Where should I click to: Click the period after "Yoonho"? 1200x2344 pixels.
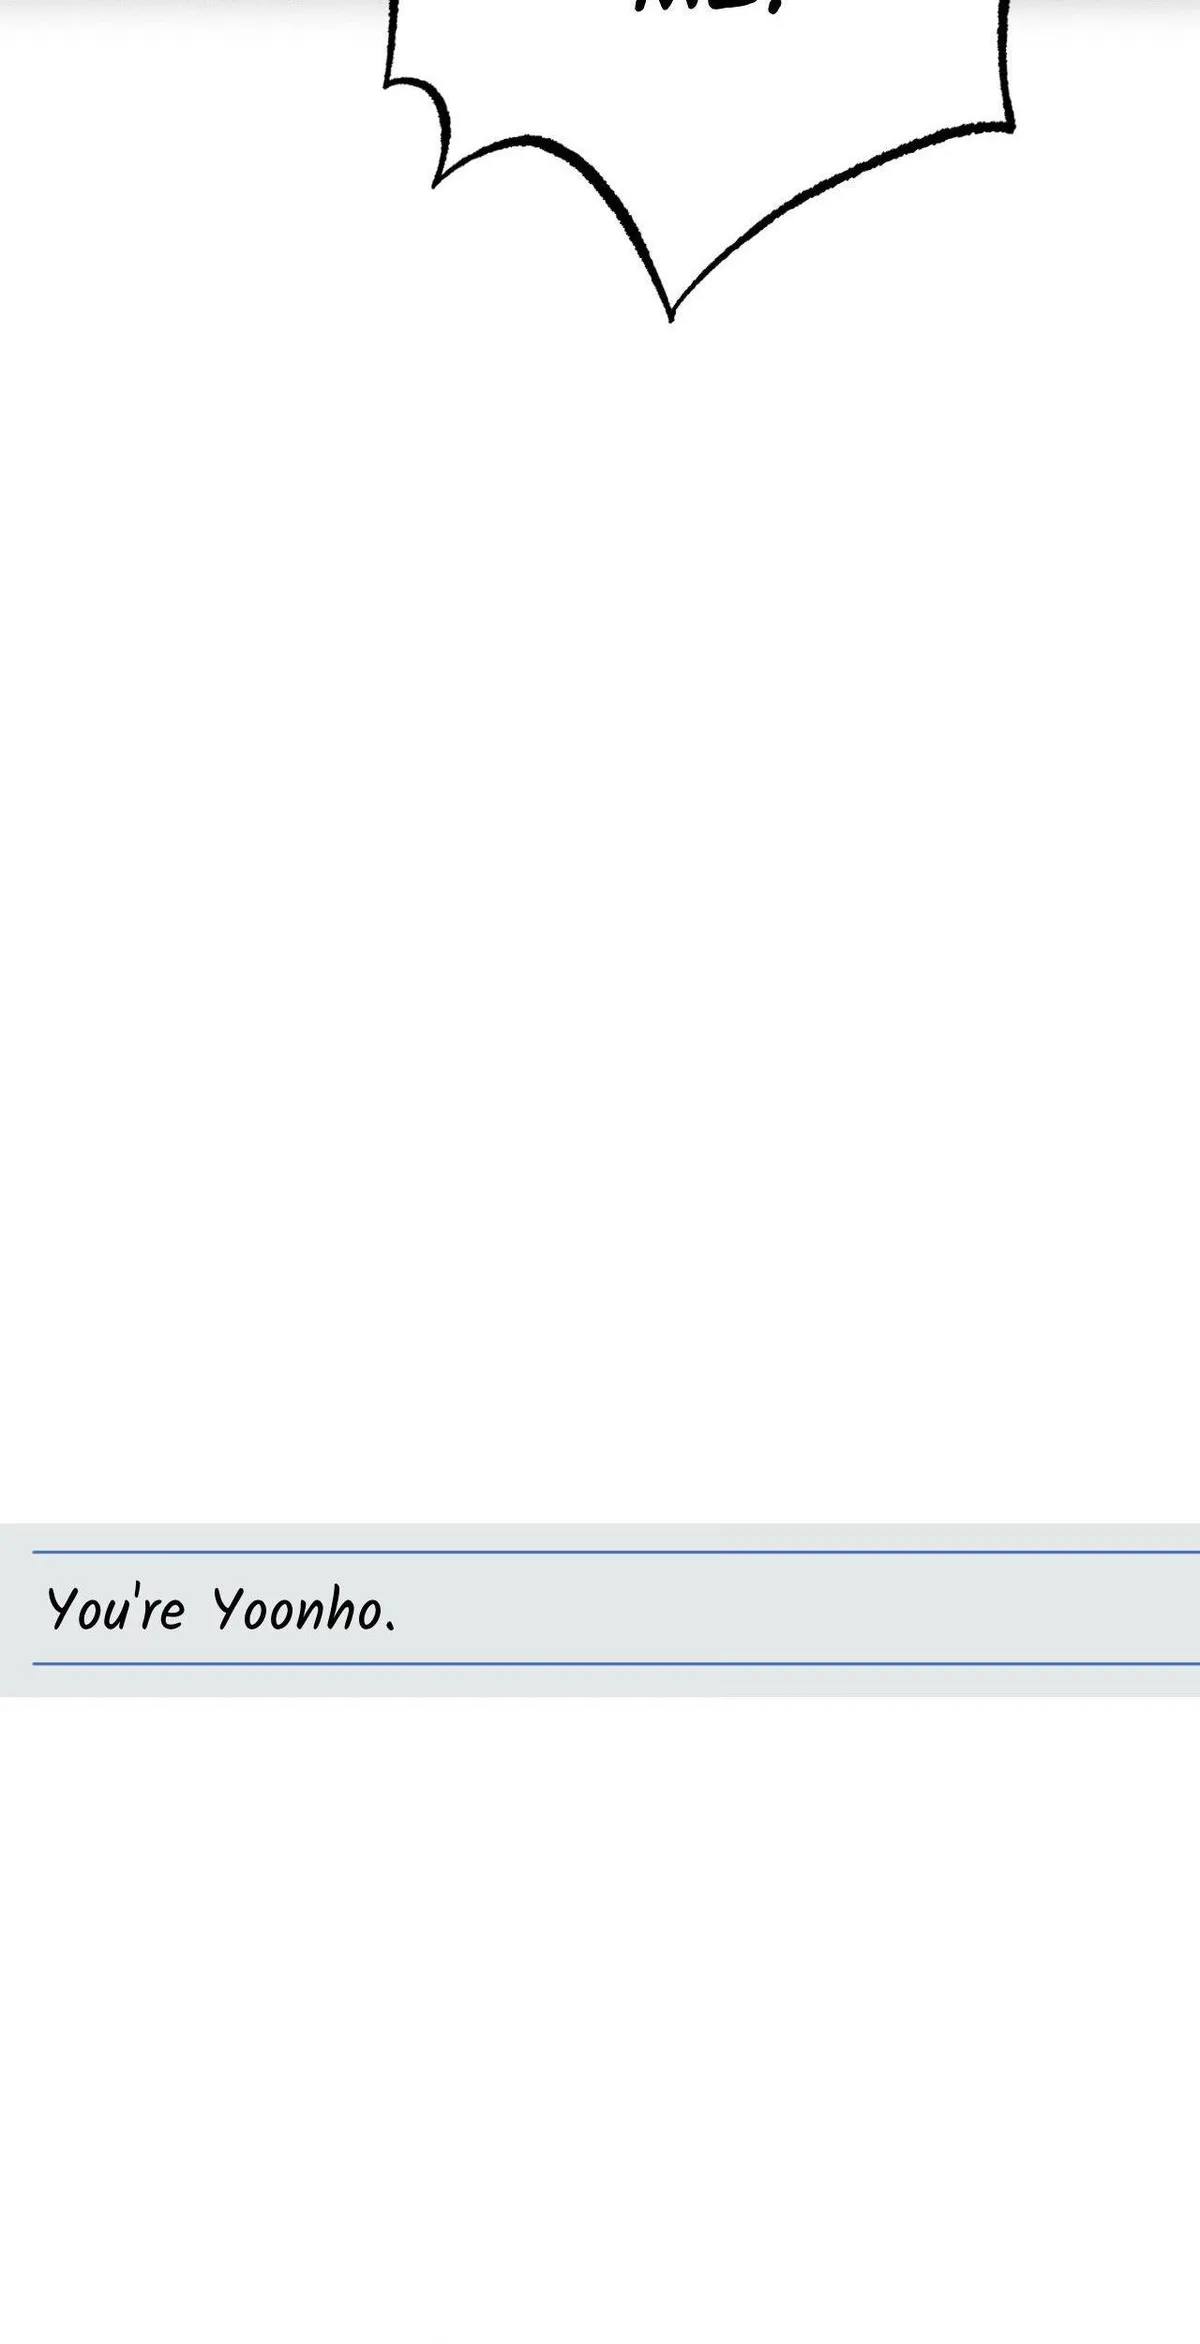(390, 1629)
